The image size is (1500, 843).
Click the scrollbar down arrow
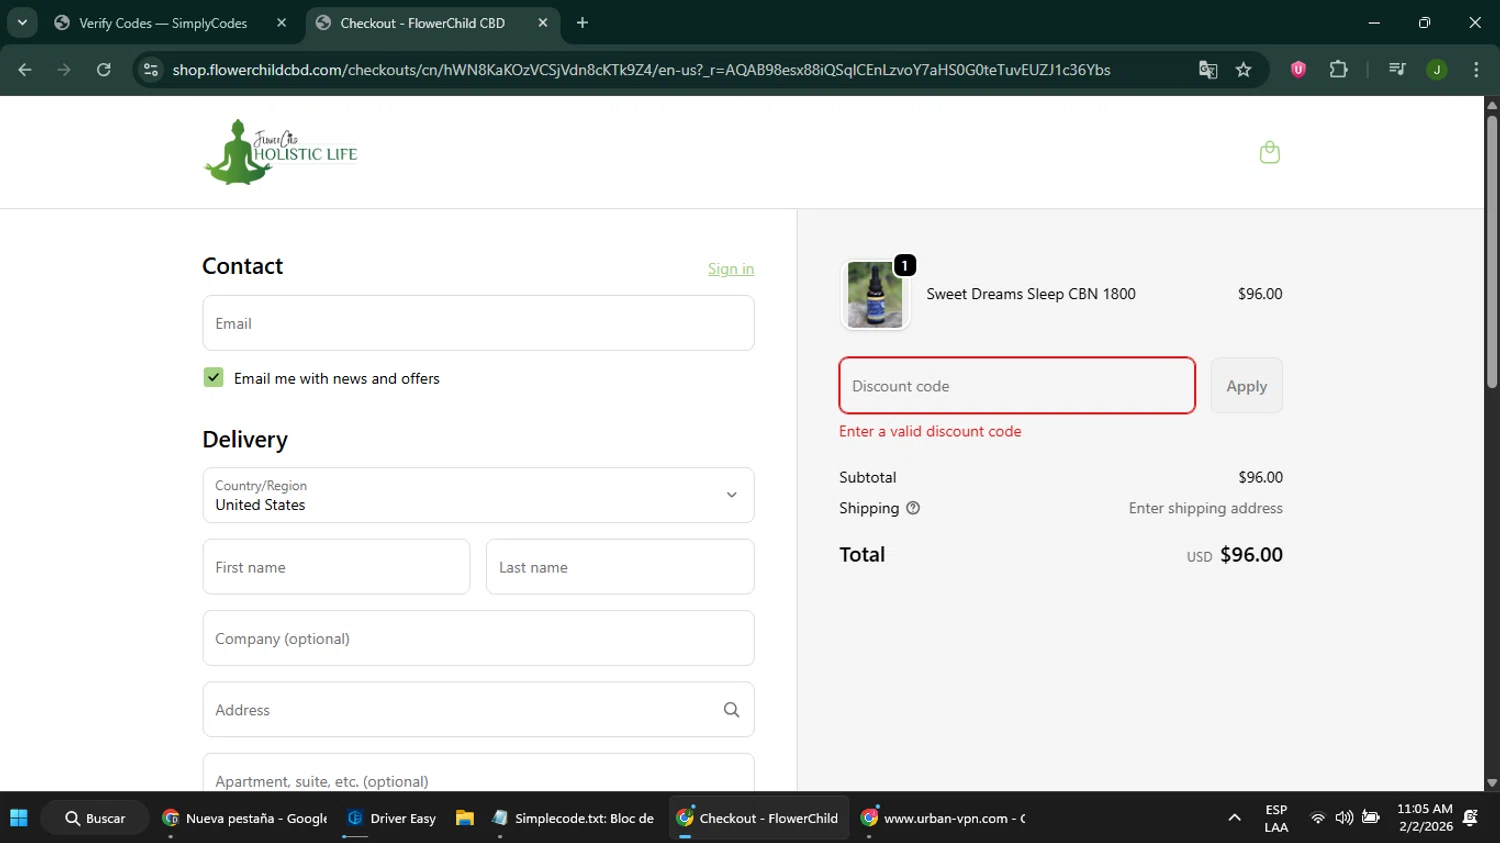coord(1492,783)
